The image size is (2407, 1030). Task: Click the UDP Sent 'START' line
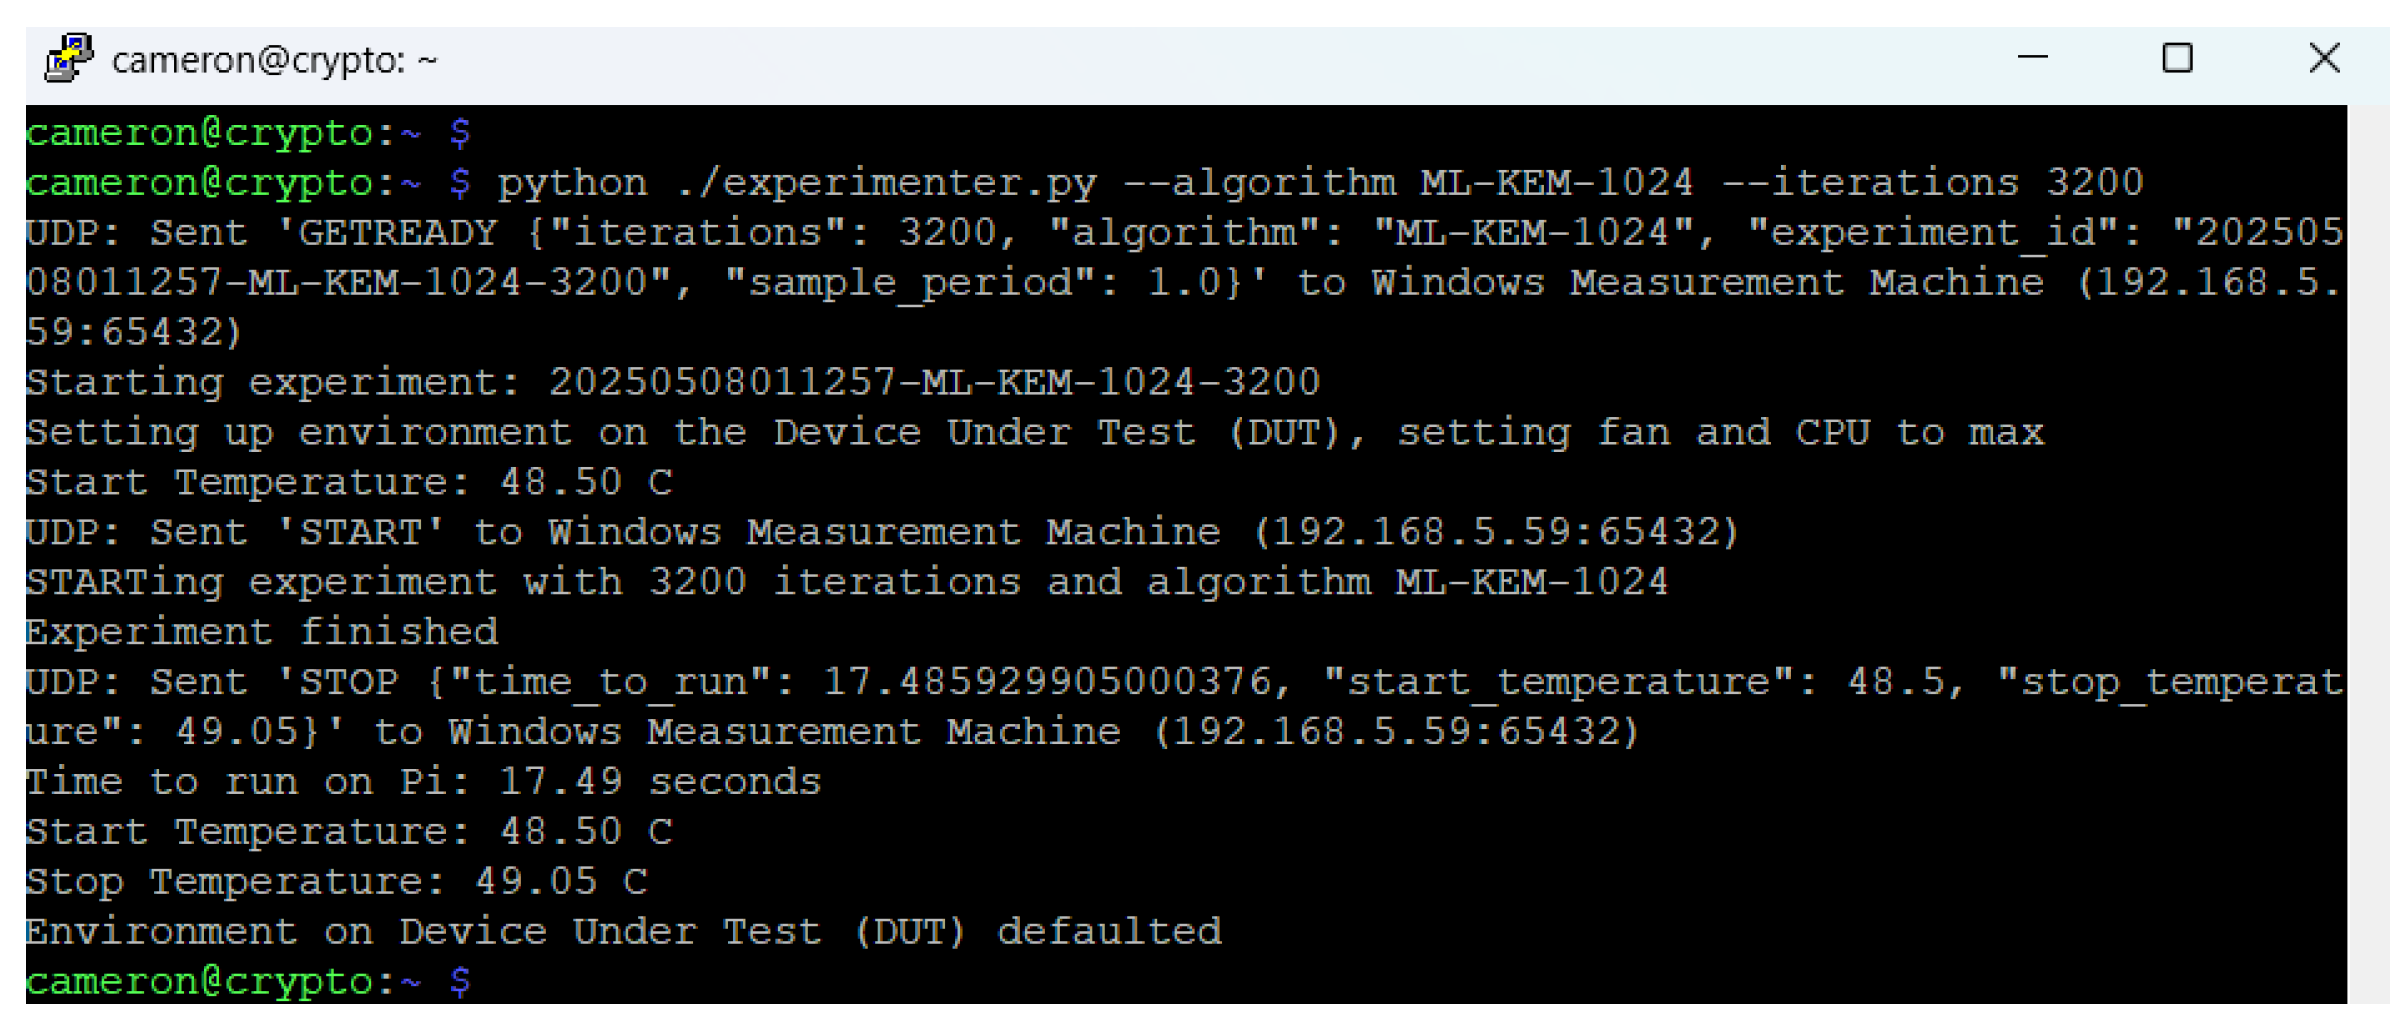883,532
